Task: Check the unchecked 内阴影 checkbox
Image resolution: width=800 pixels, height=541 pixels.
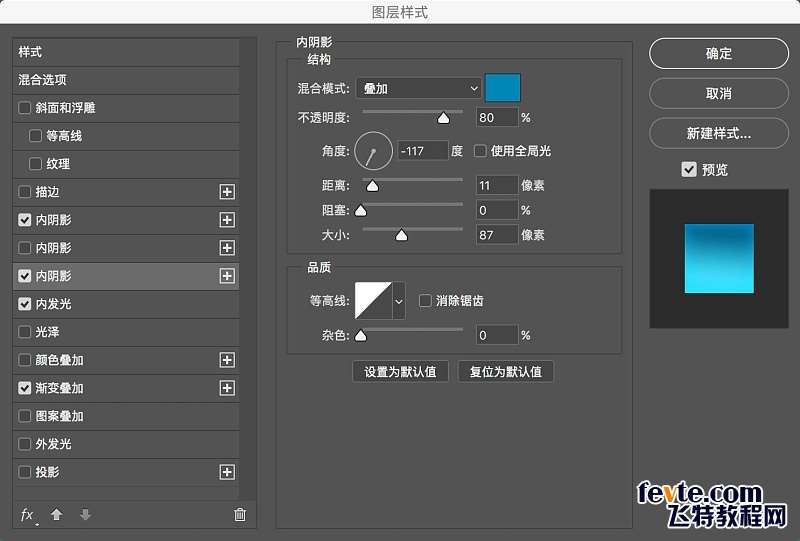Action: point(24,248)
